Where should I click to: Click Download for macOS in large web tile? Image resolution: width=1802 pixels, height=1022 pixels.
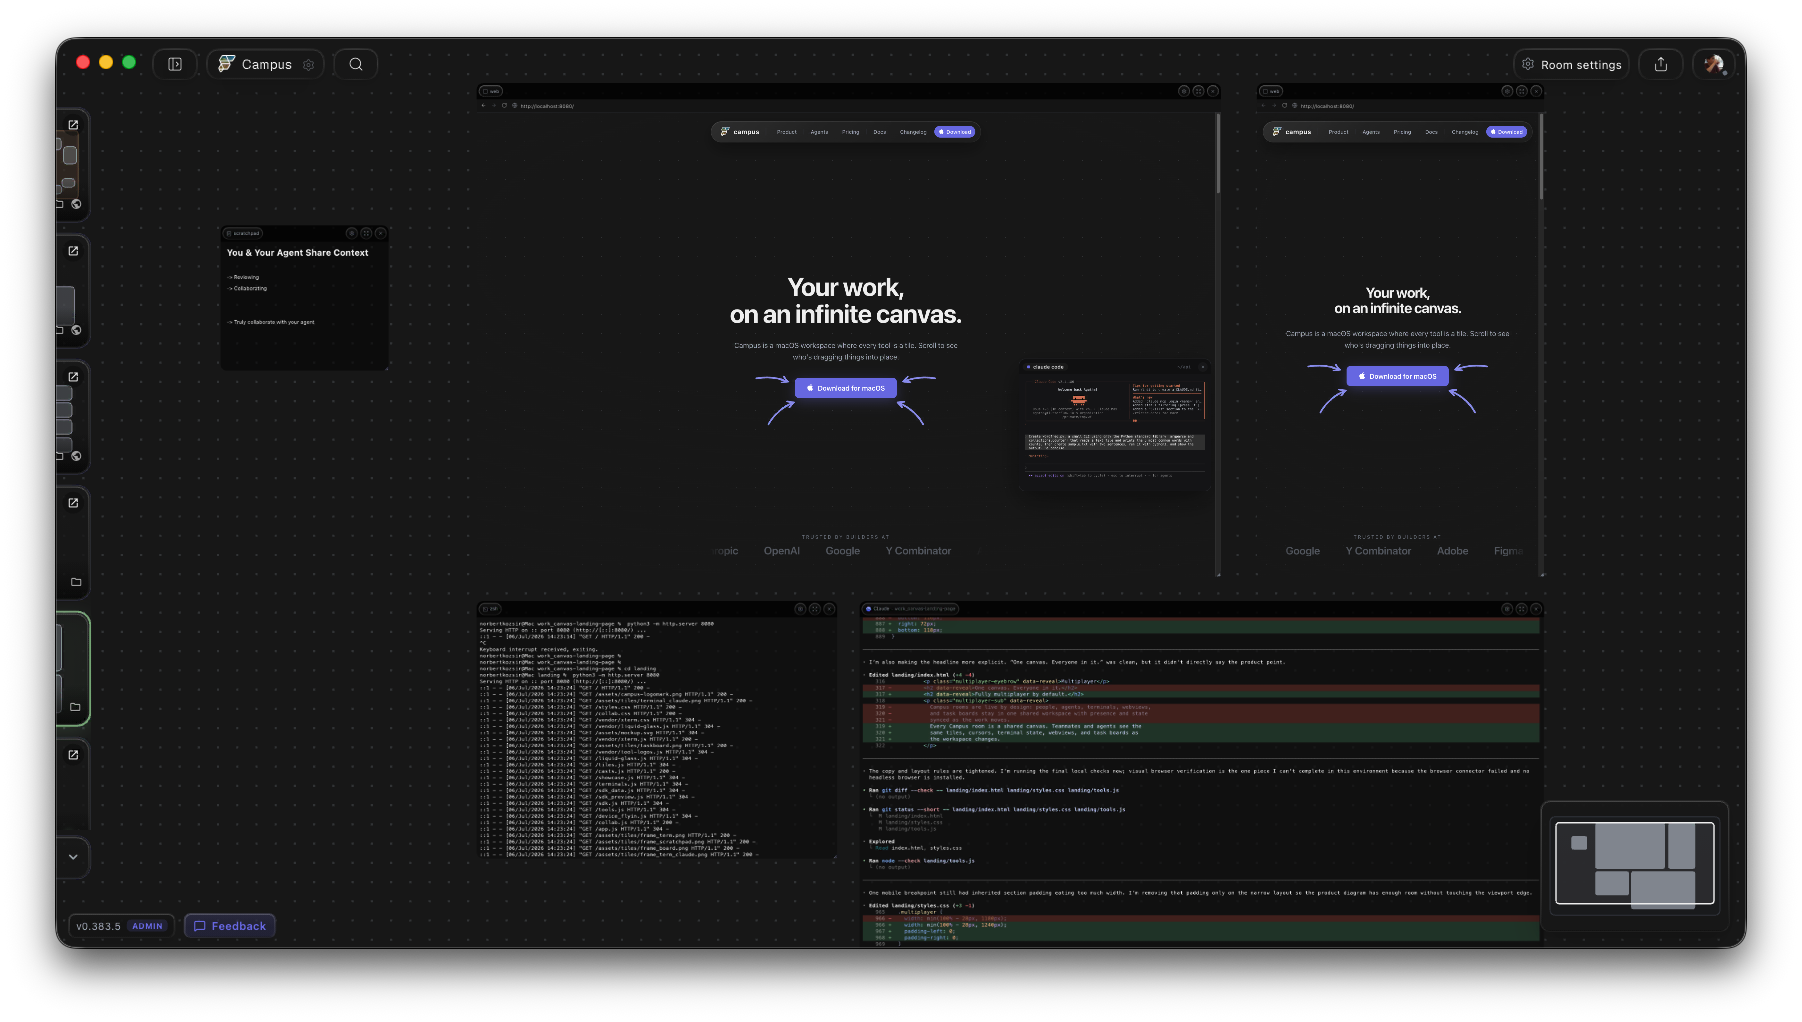click(x=846, y=388)
